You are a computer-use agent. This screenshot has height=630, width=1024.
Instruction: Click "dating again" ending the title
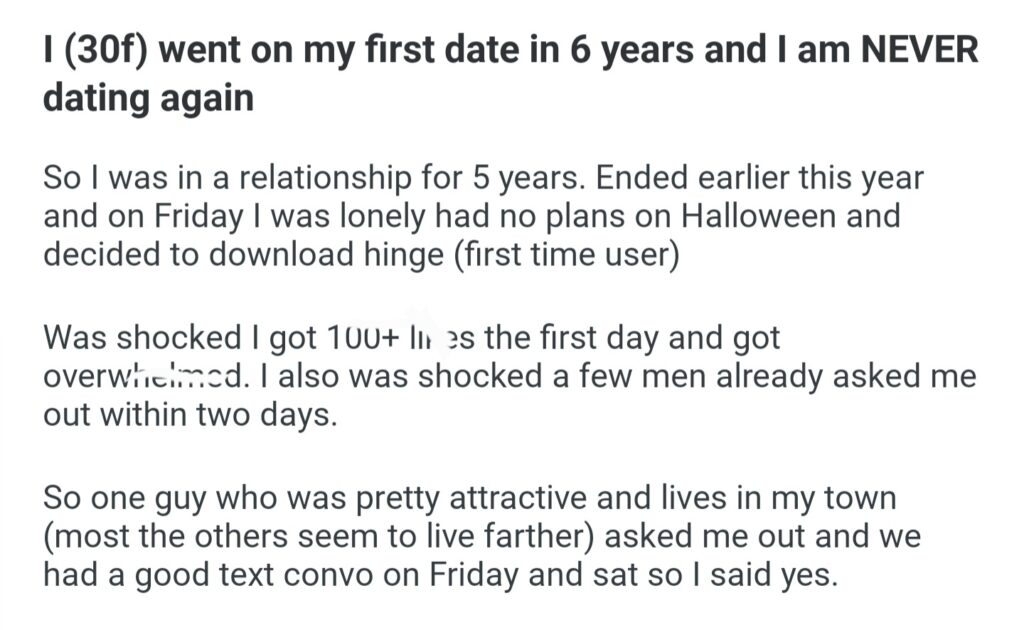(148, 99)
